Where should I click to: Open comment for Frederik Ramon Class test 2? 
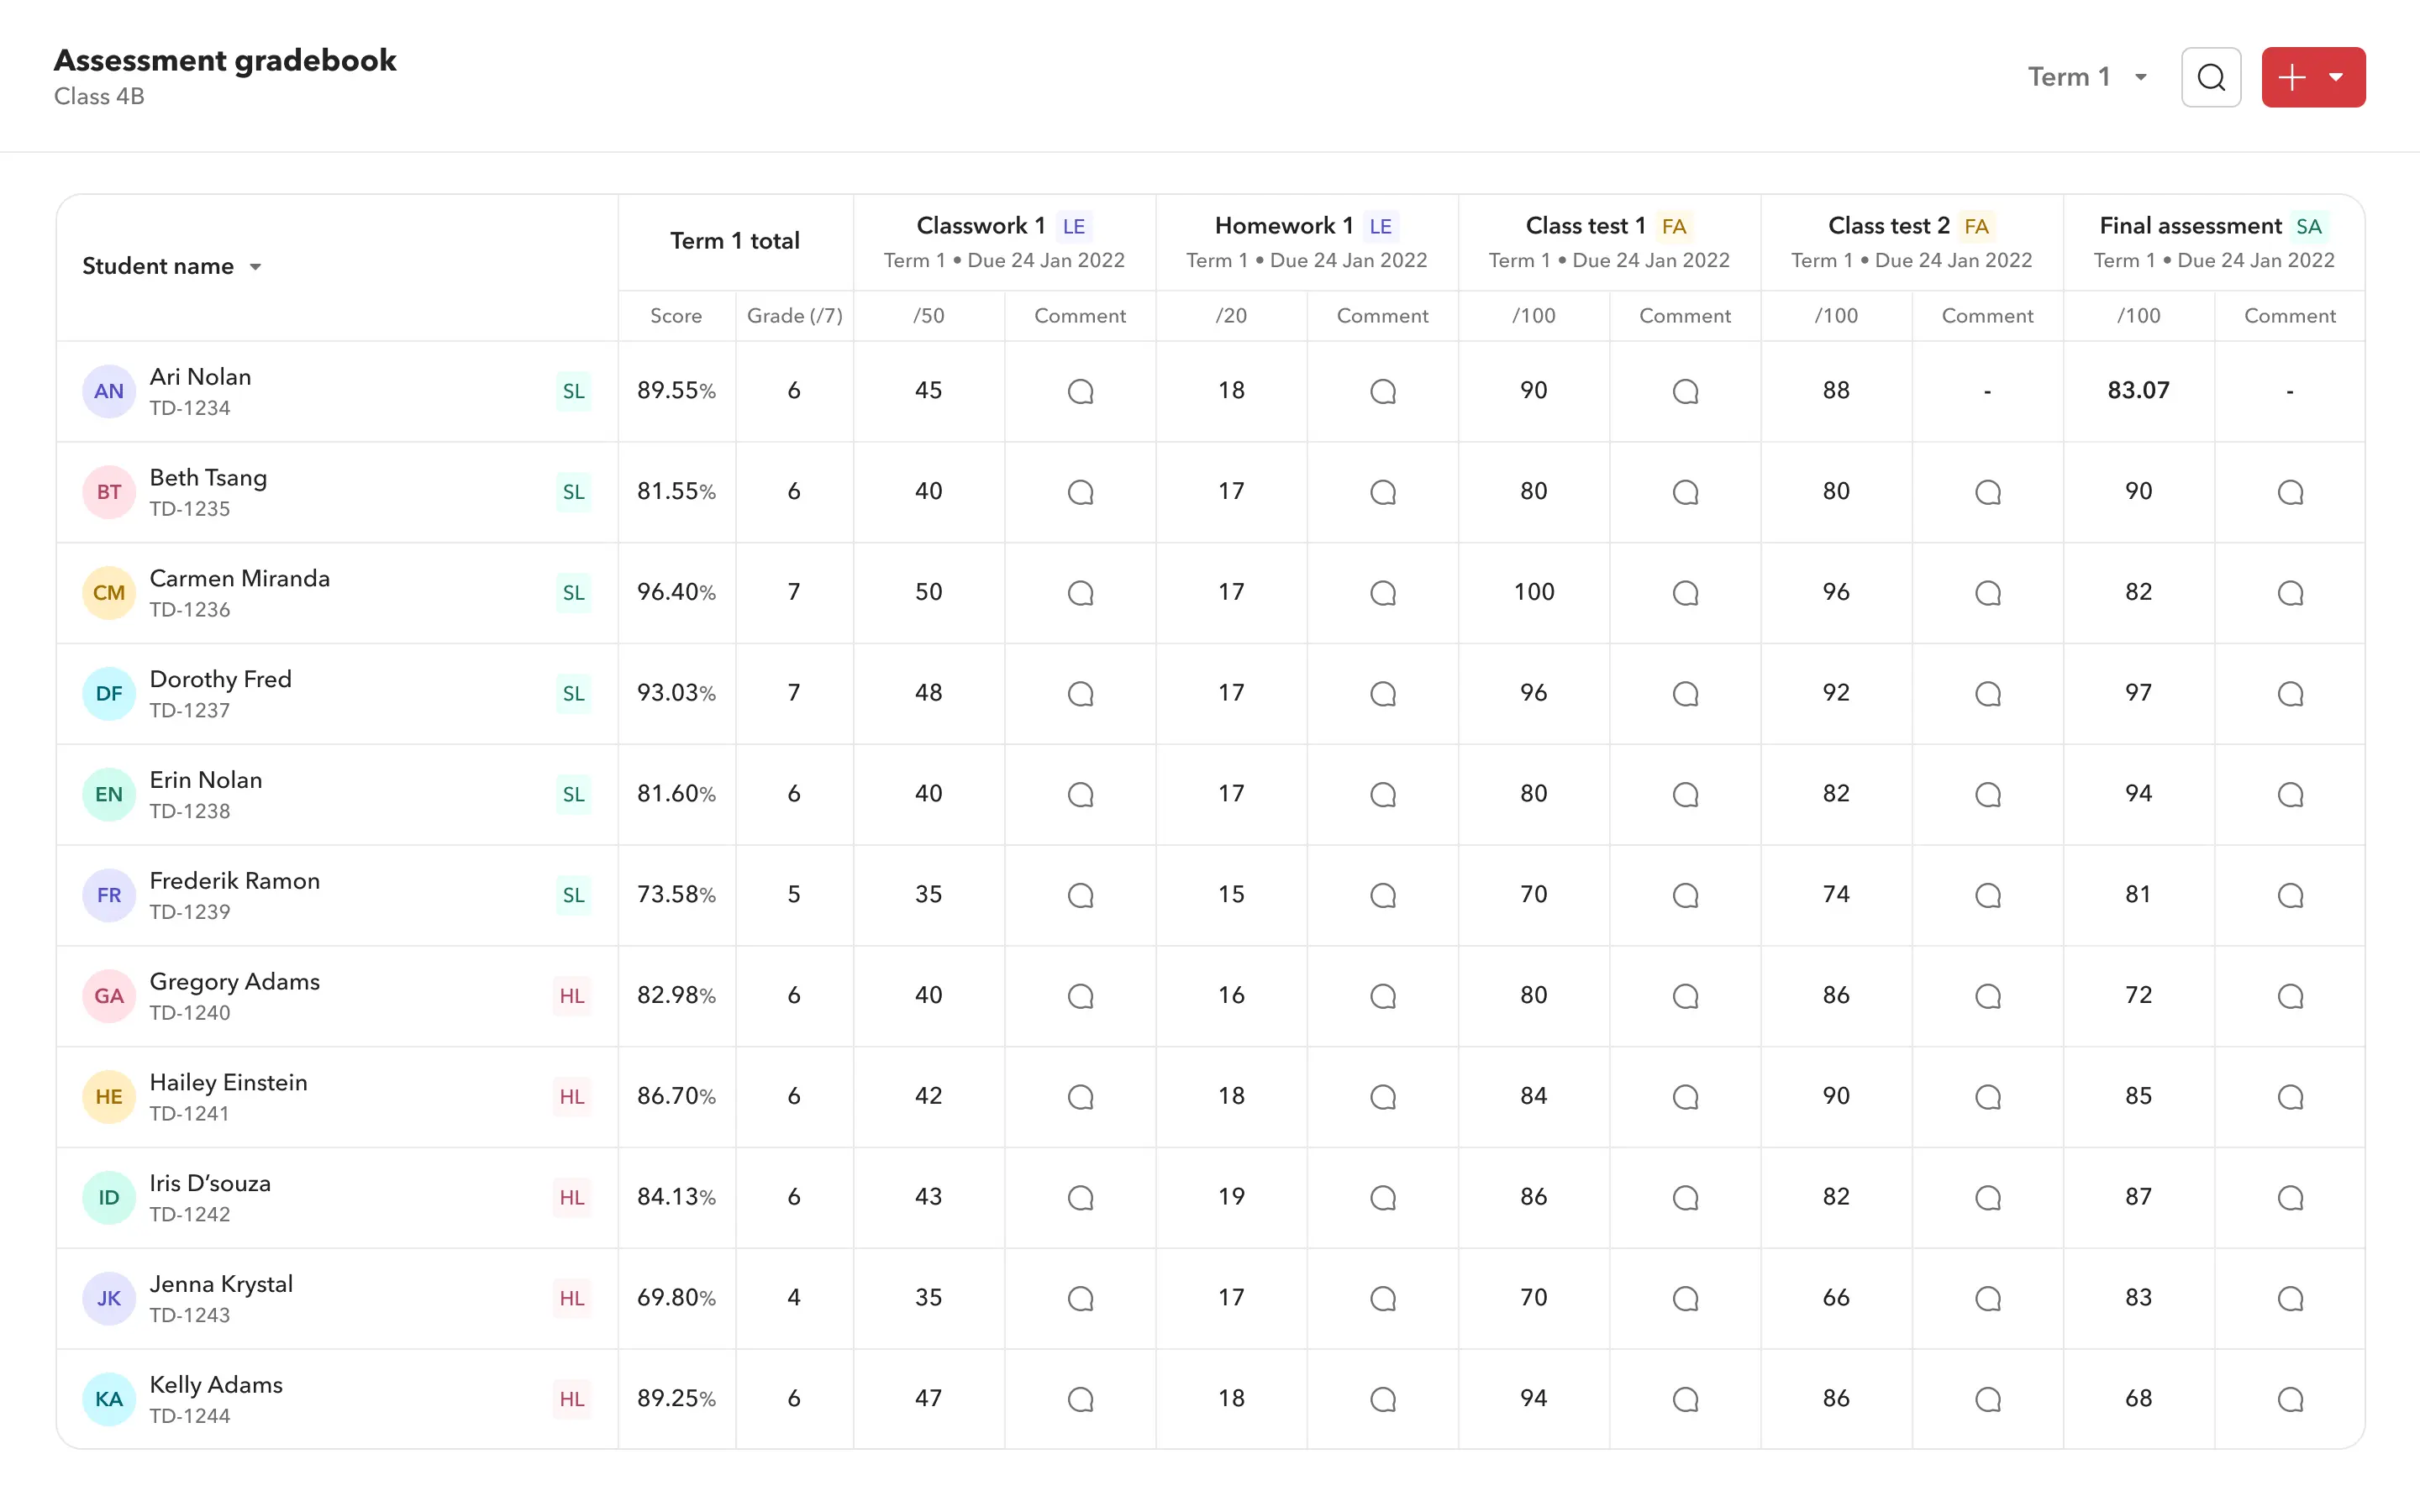click(1986, 895)
